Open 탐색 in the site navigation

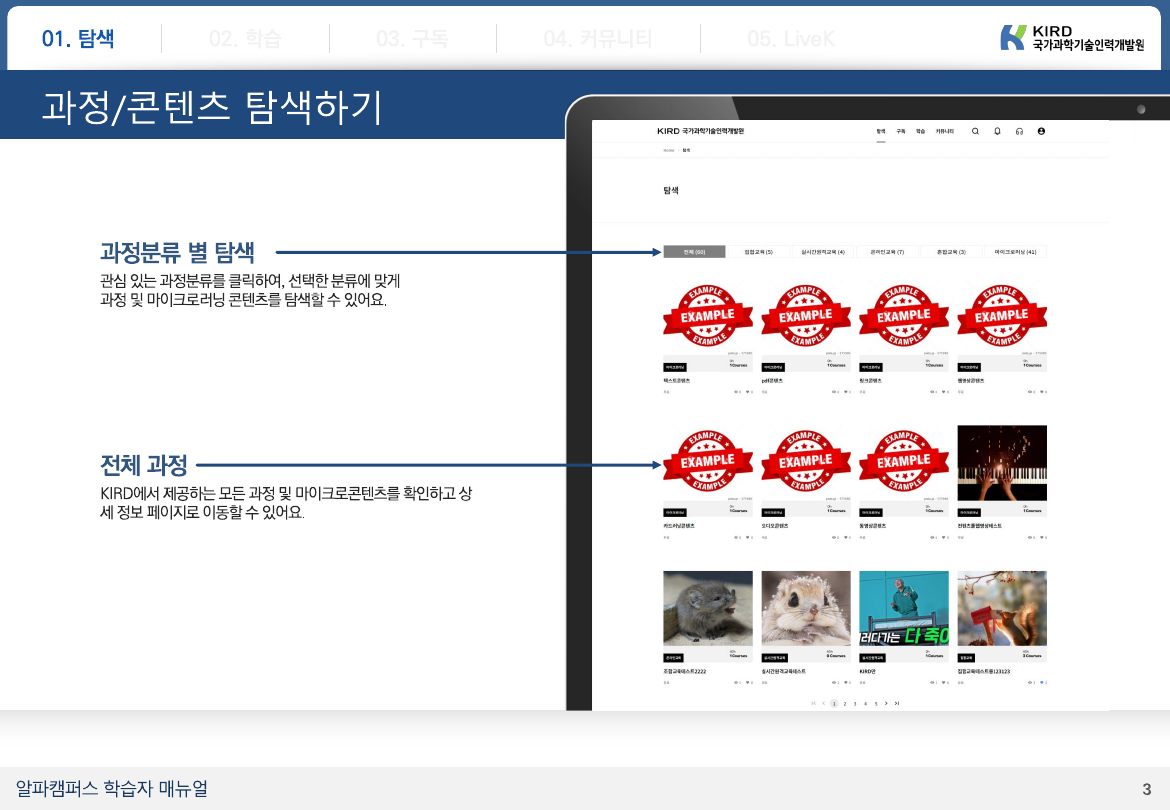click(x=881, y=131)
